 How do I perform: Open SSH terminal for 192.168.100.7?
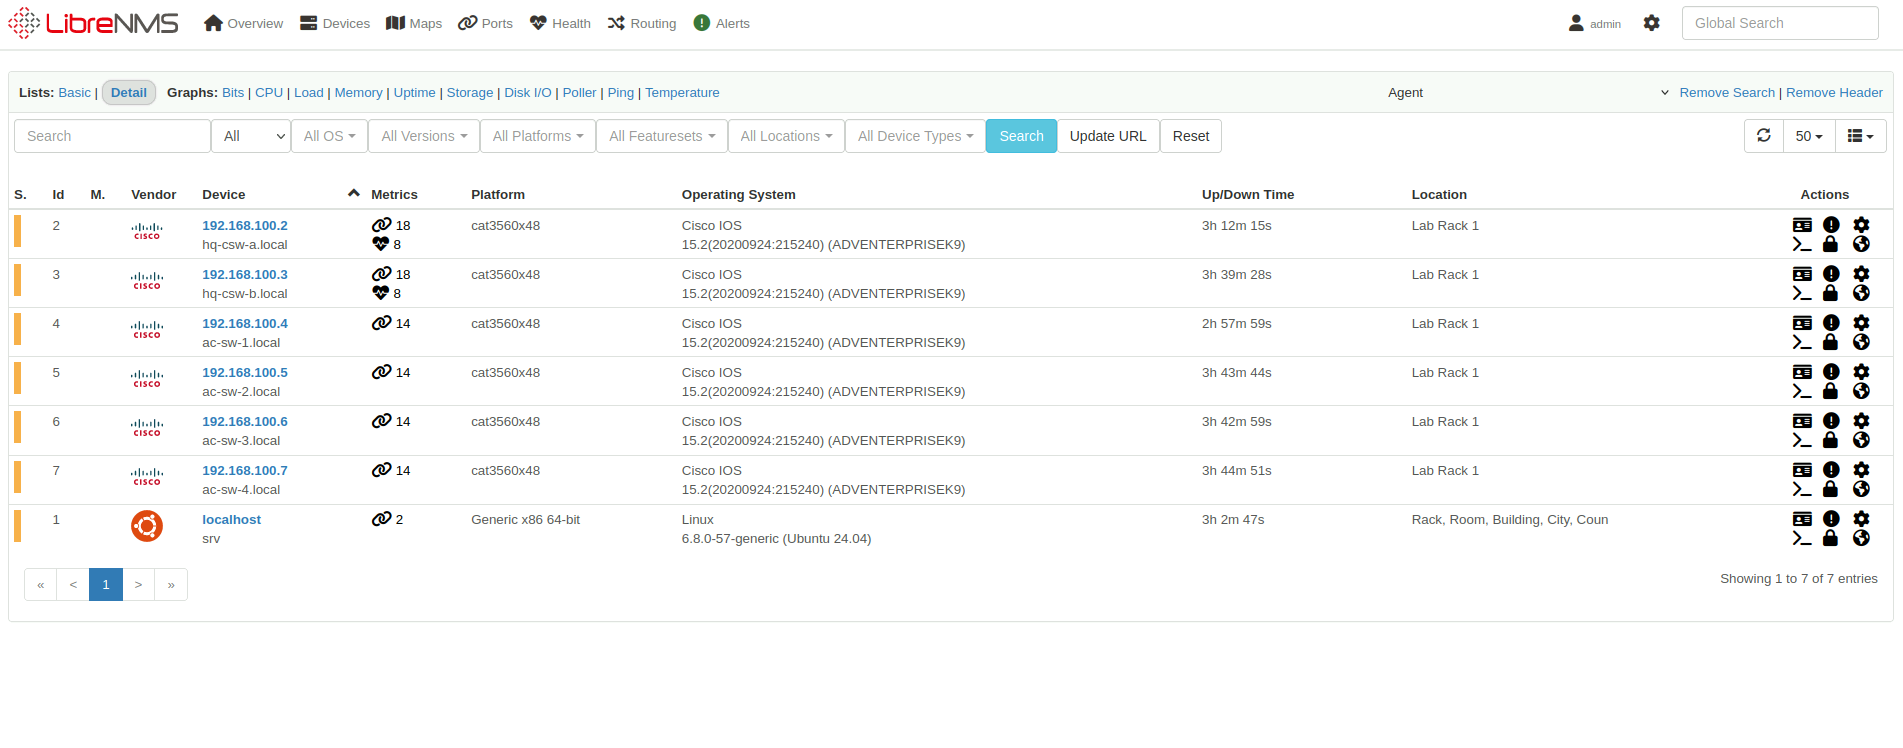click(1802, 489)
